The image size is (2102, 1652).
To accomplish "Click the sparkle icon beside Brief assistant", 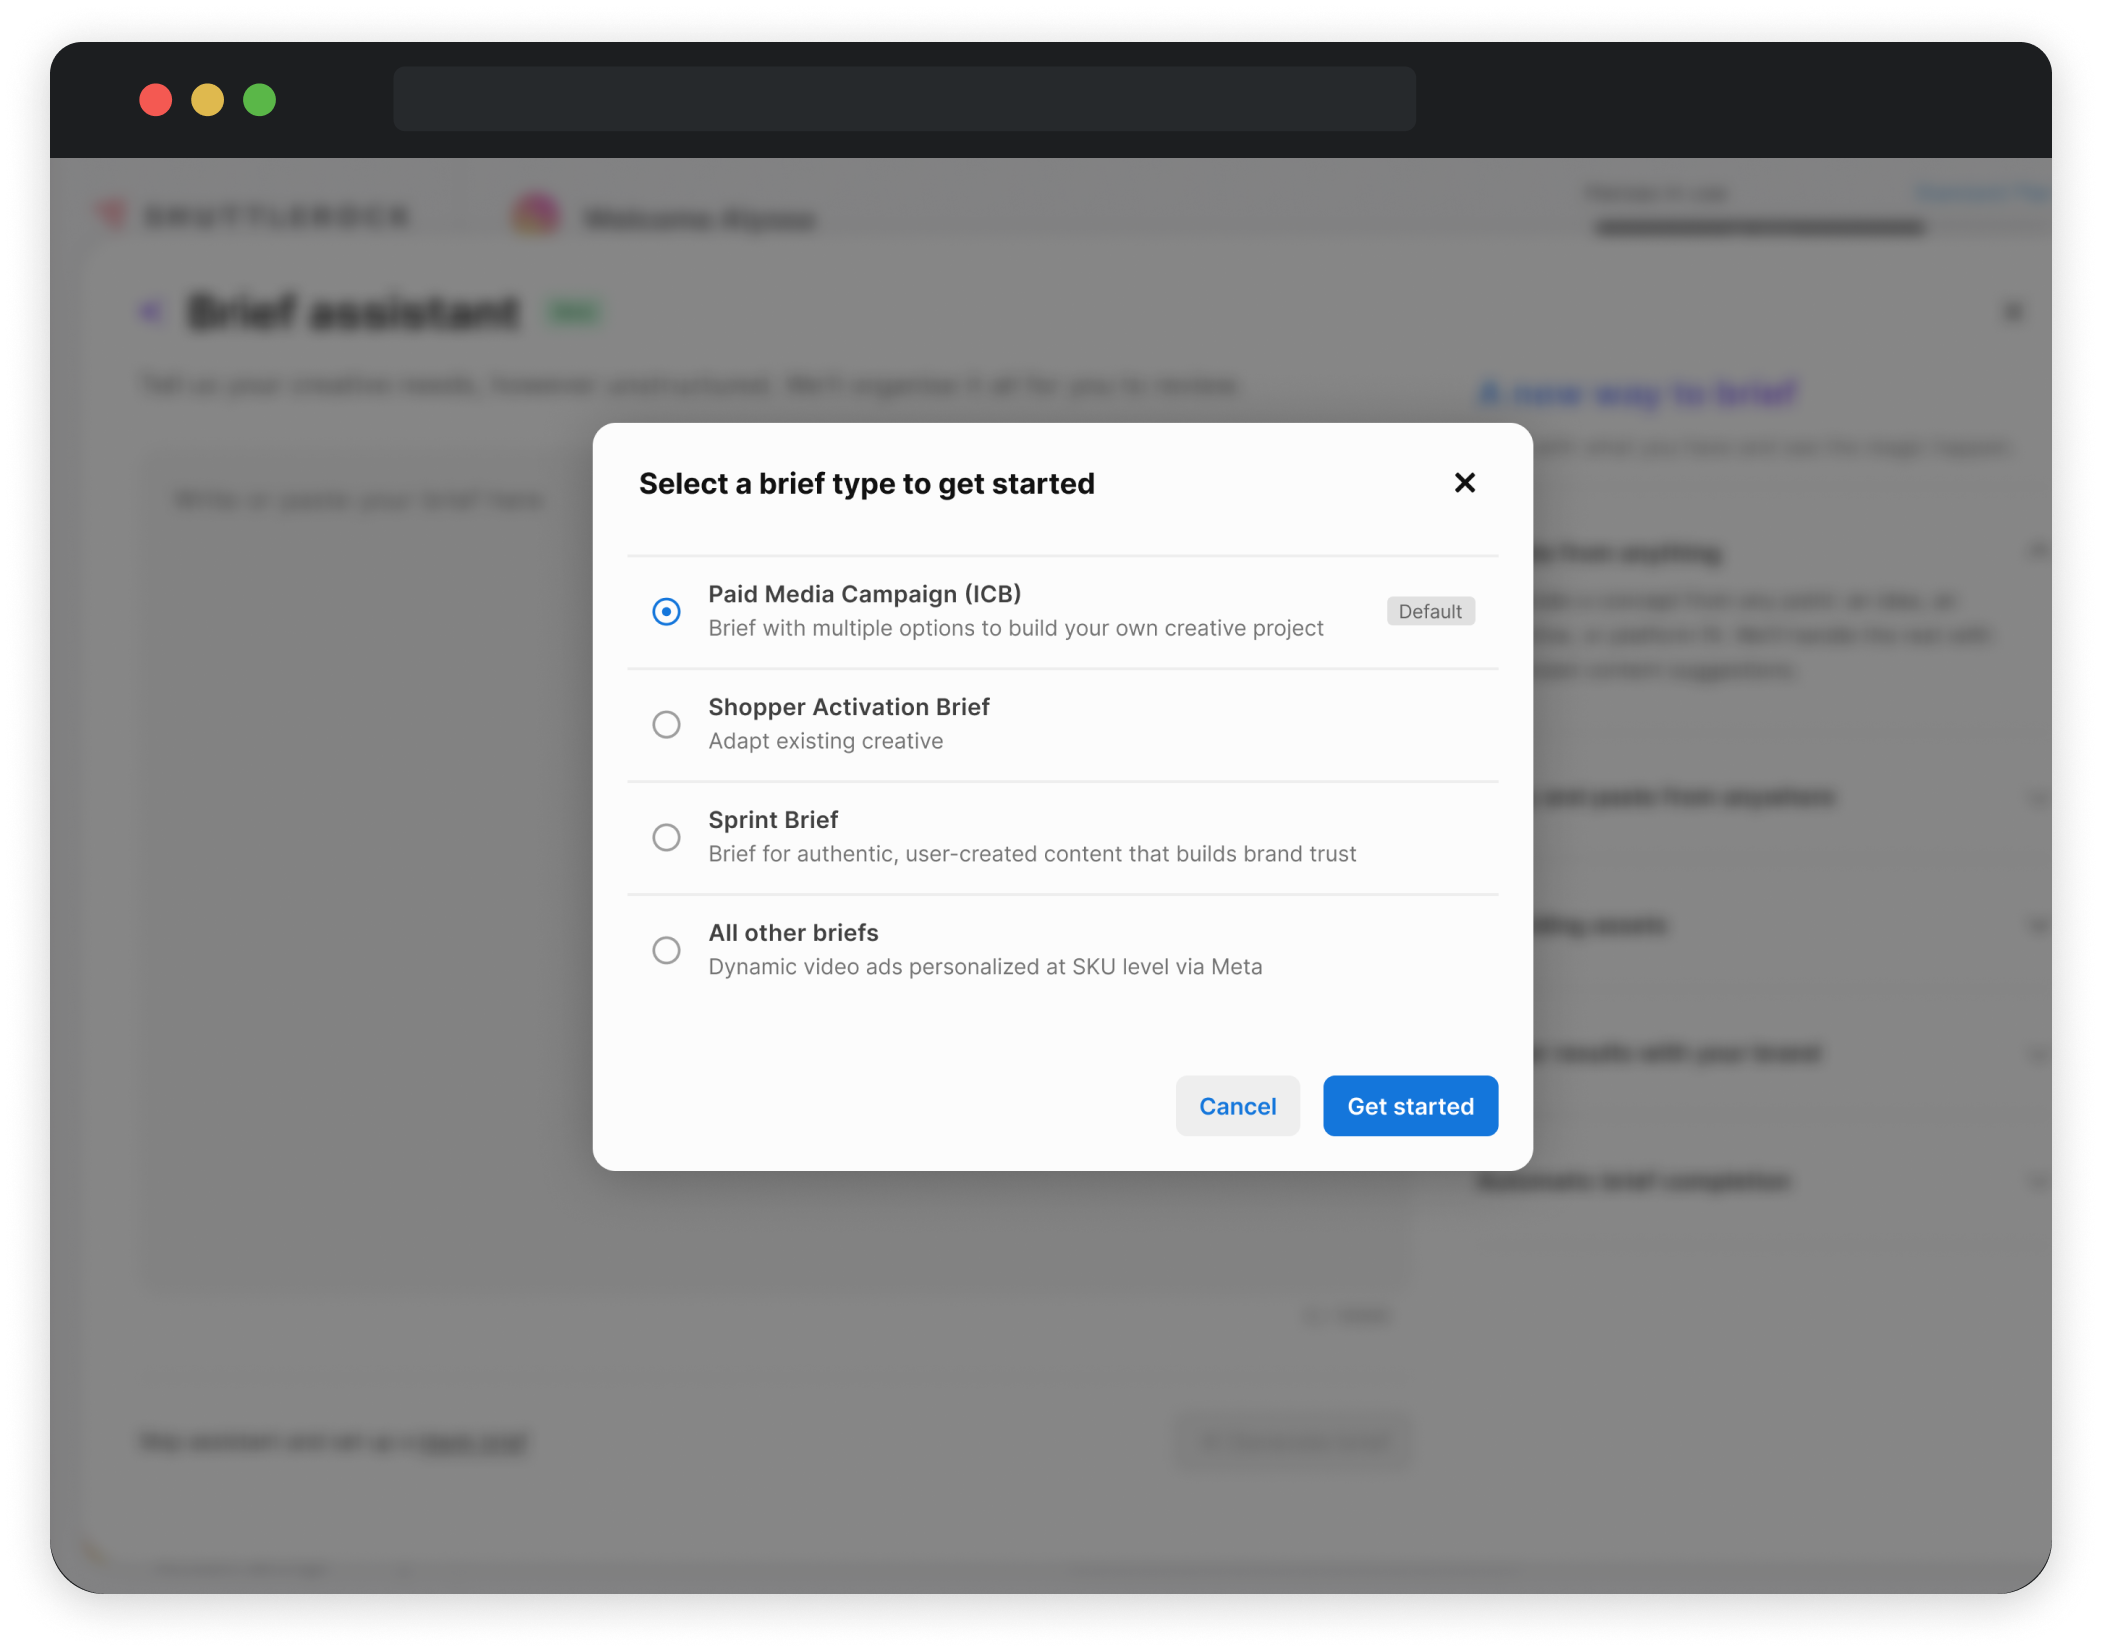I will click(x=151, y=312).
